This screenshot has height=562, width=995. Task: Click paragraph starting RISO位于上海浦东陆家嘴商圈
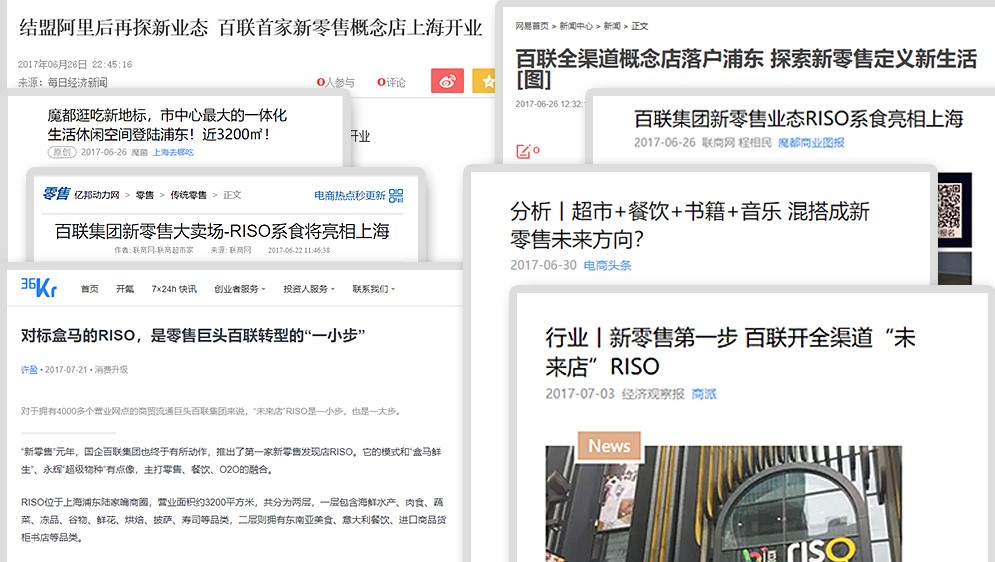click(x=234, y=520)
